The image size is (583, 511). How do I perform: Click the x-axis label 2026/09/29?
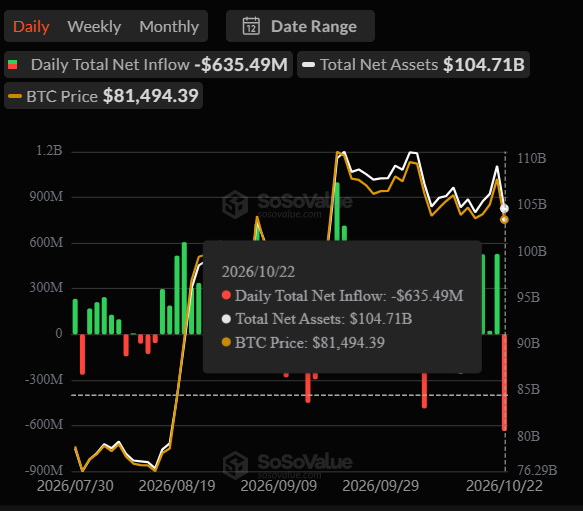pyautogui.click(x=380, y=486)
